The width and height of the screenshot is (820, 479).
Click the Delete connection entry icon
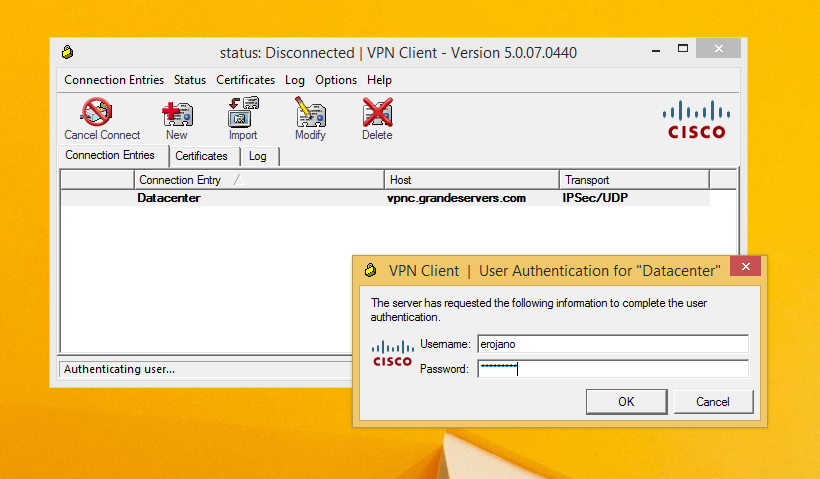[x=377, y=119]
